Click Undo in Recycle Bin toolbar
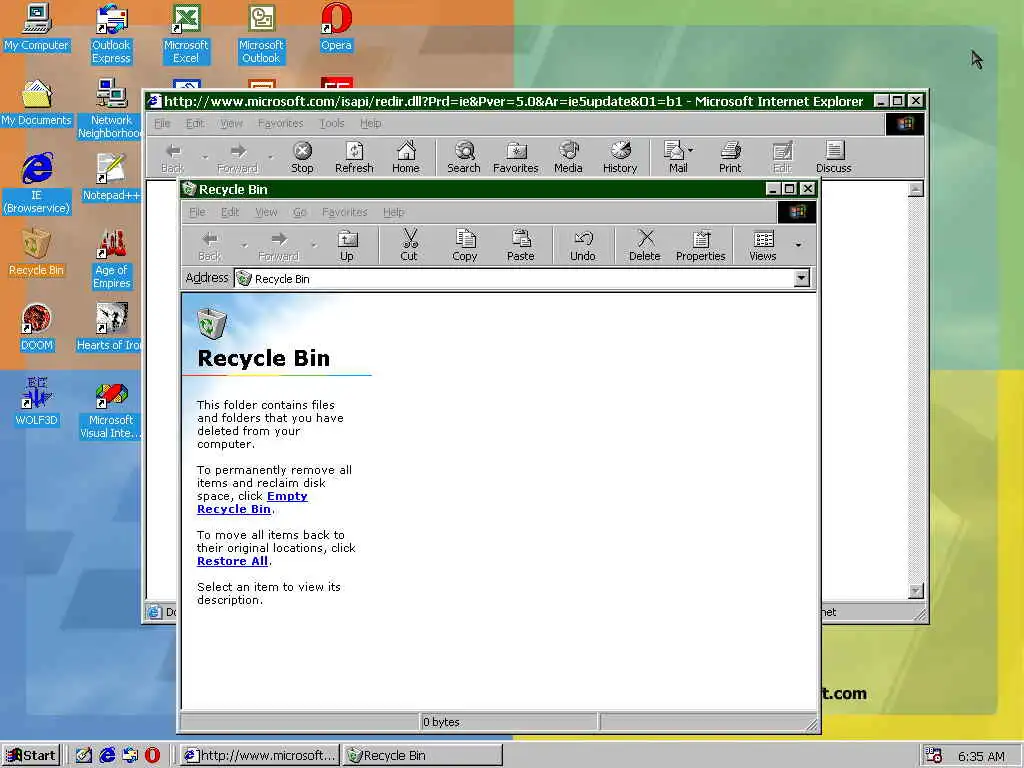 (583, 246)
